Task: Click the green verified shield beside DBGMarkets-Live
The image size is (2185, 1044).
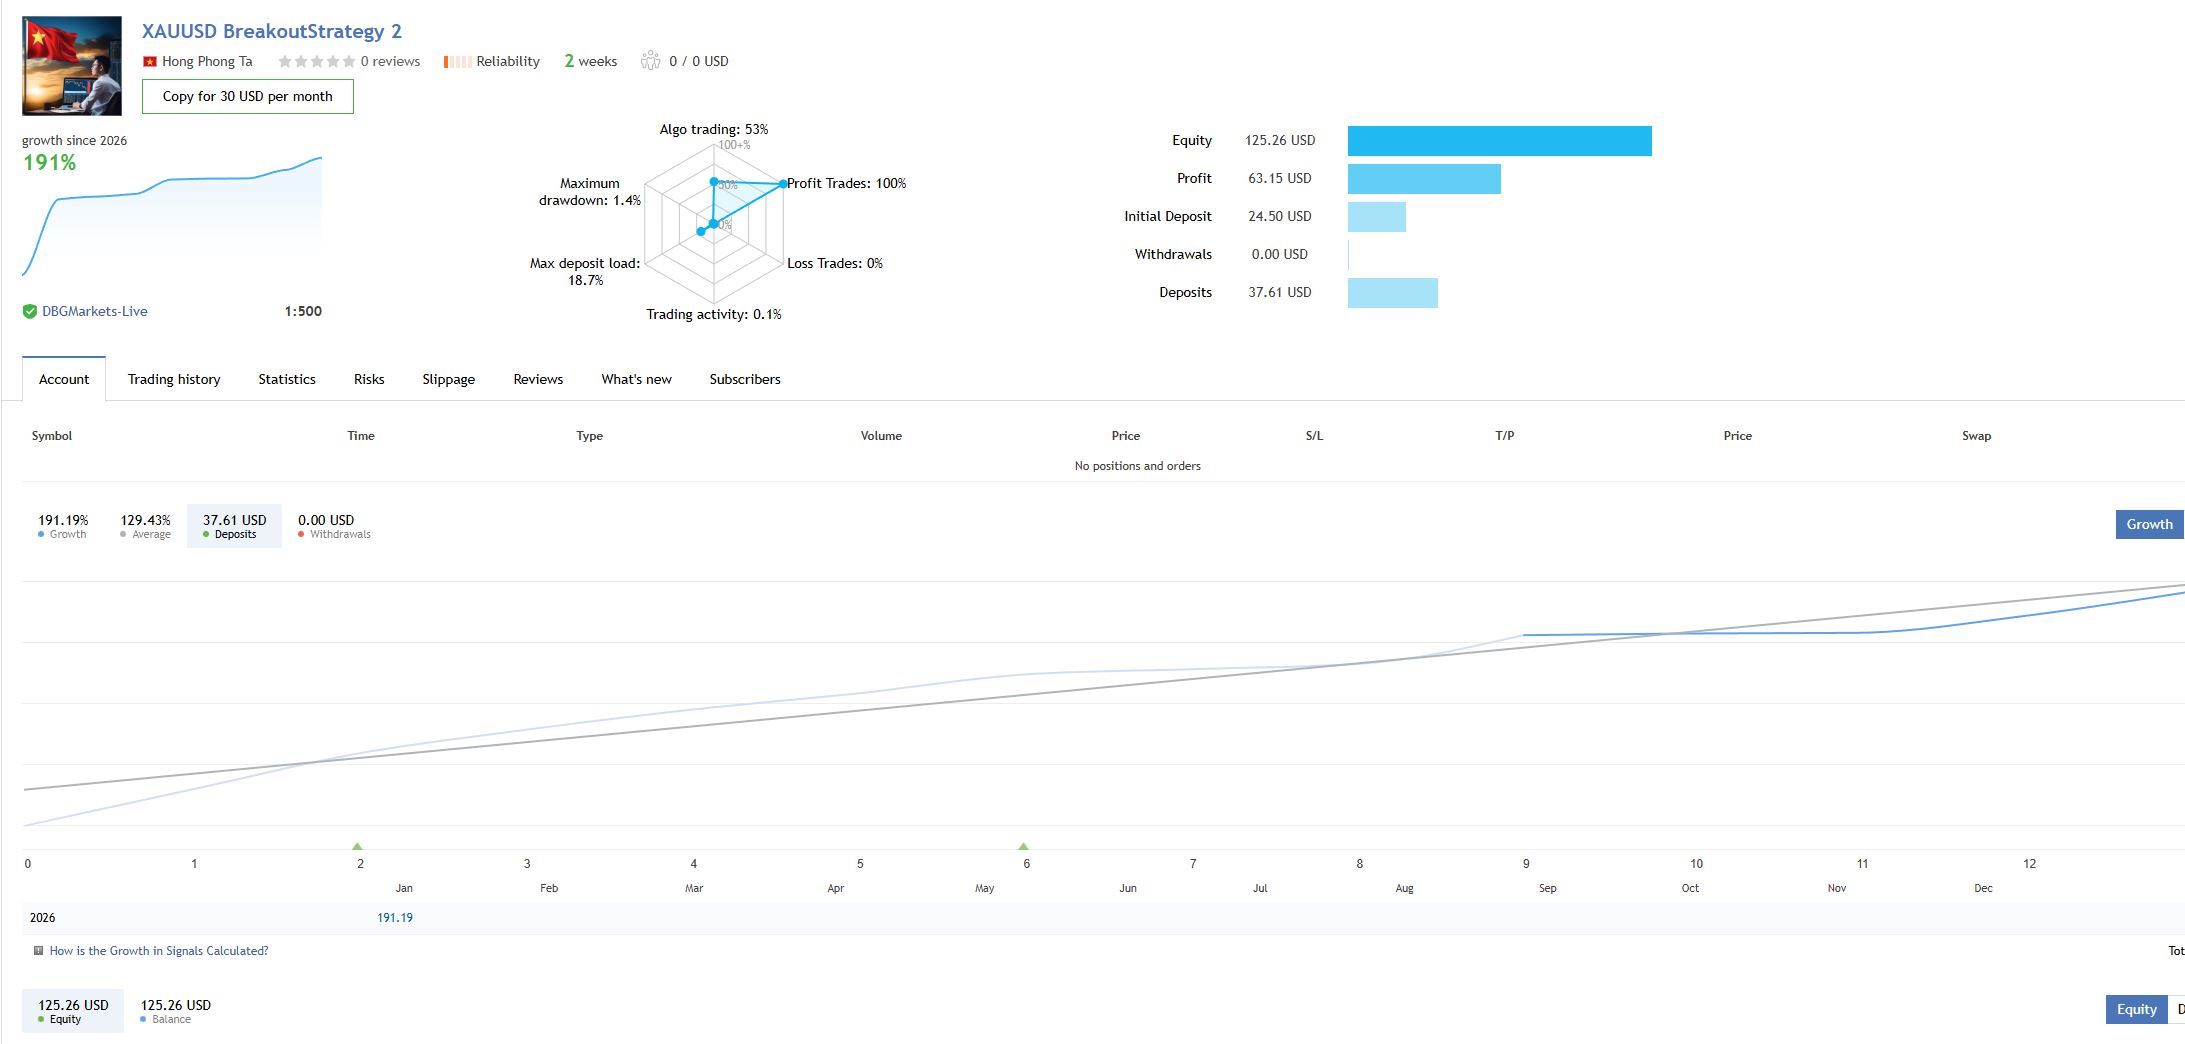Action: [30, 311]
